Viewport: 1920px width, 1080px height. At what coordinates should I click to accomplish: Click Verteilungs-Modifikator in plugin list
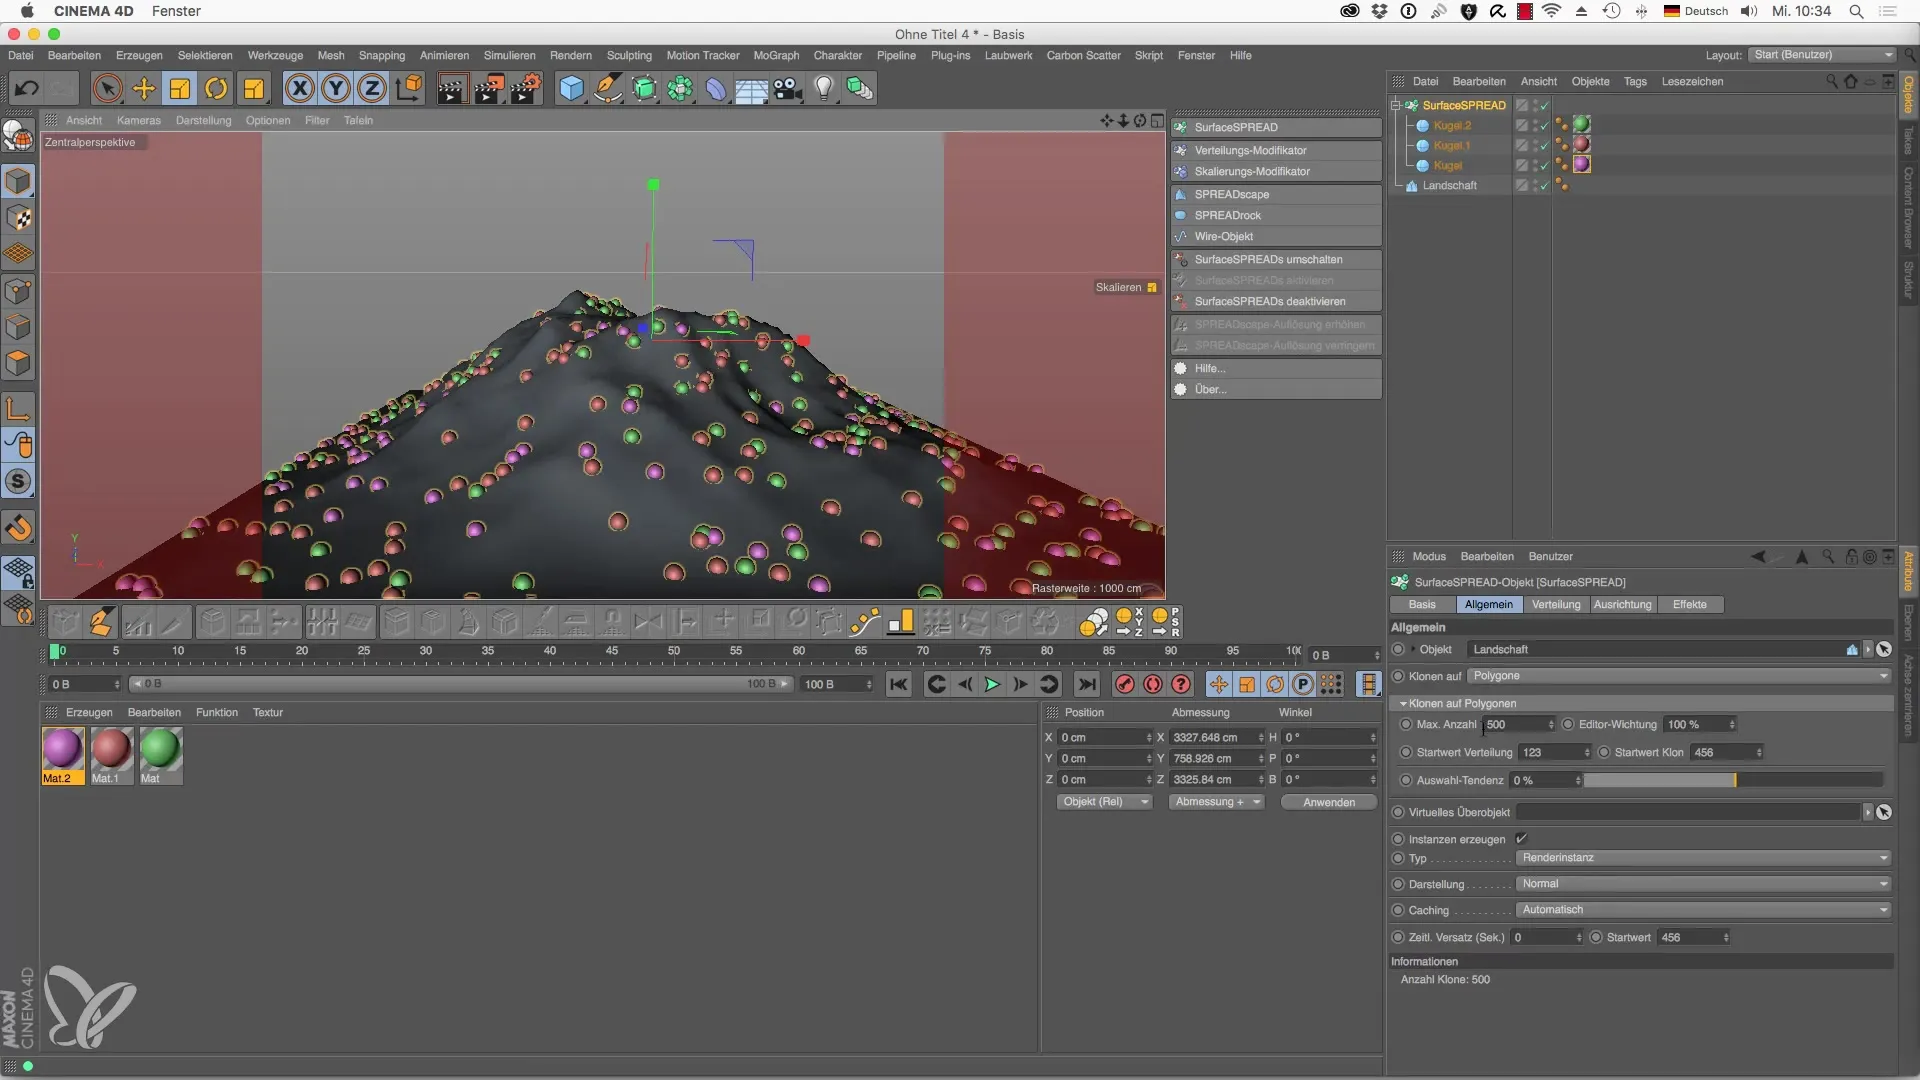(1277, 150)
